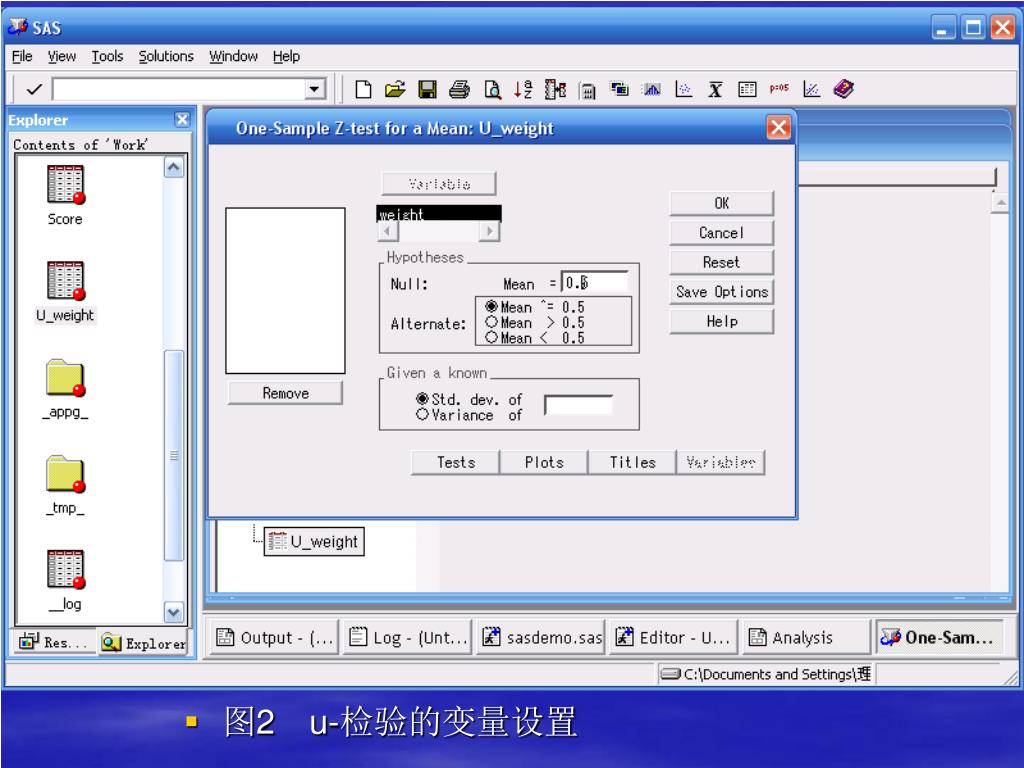Screen dimensions: 1024x768
Task: Open the Tests options button
Action: pyautogui.click(x=455, y=462)
